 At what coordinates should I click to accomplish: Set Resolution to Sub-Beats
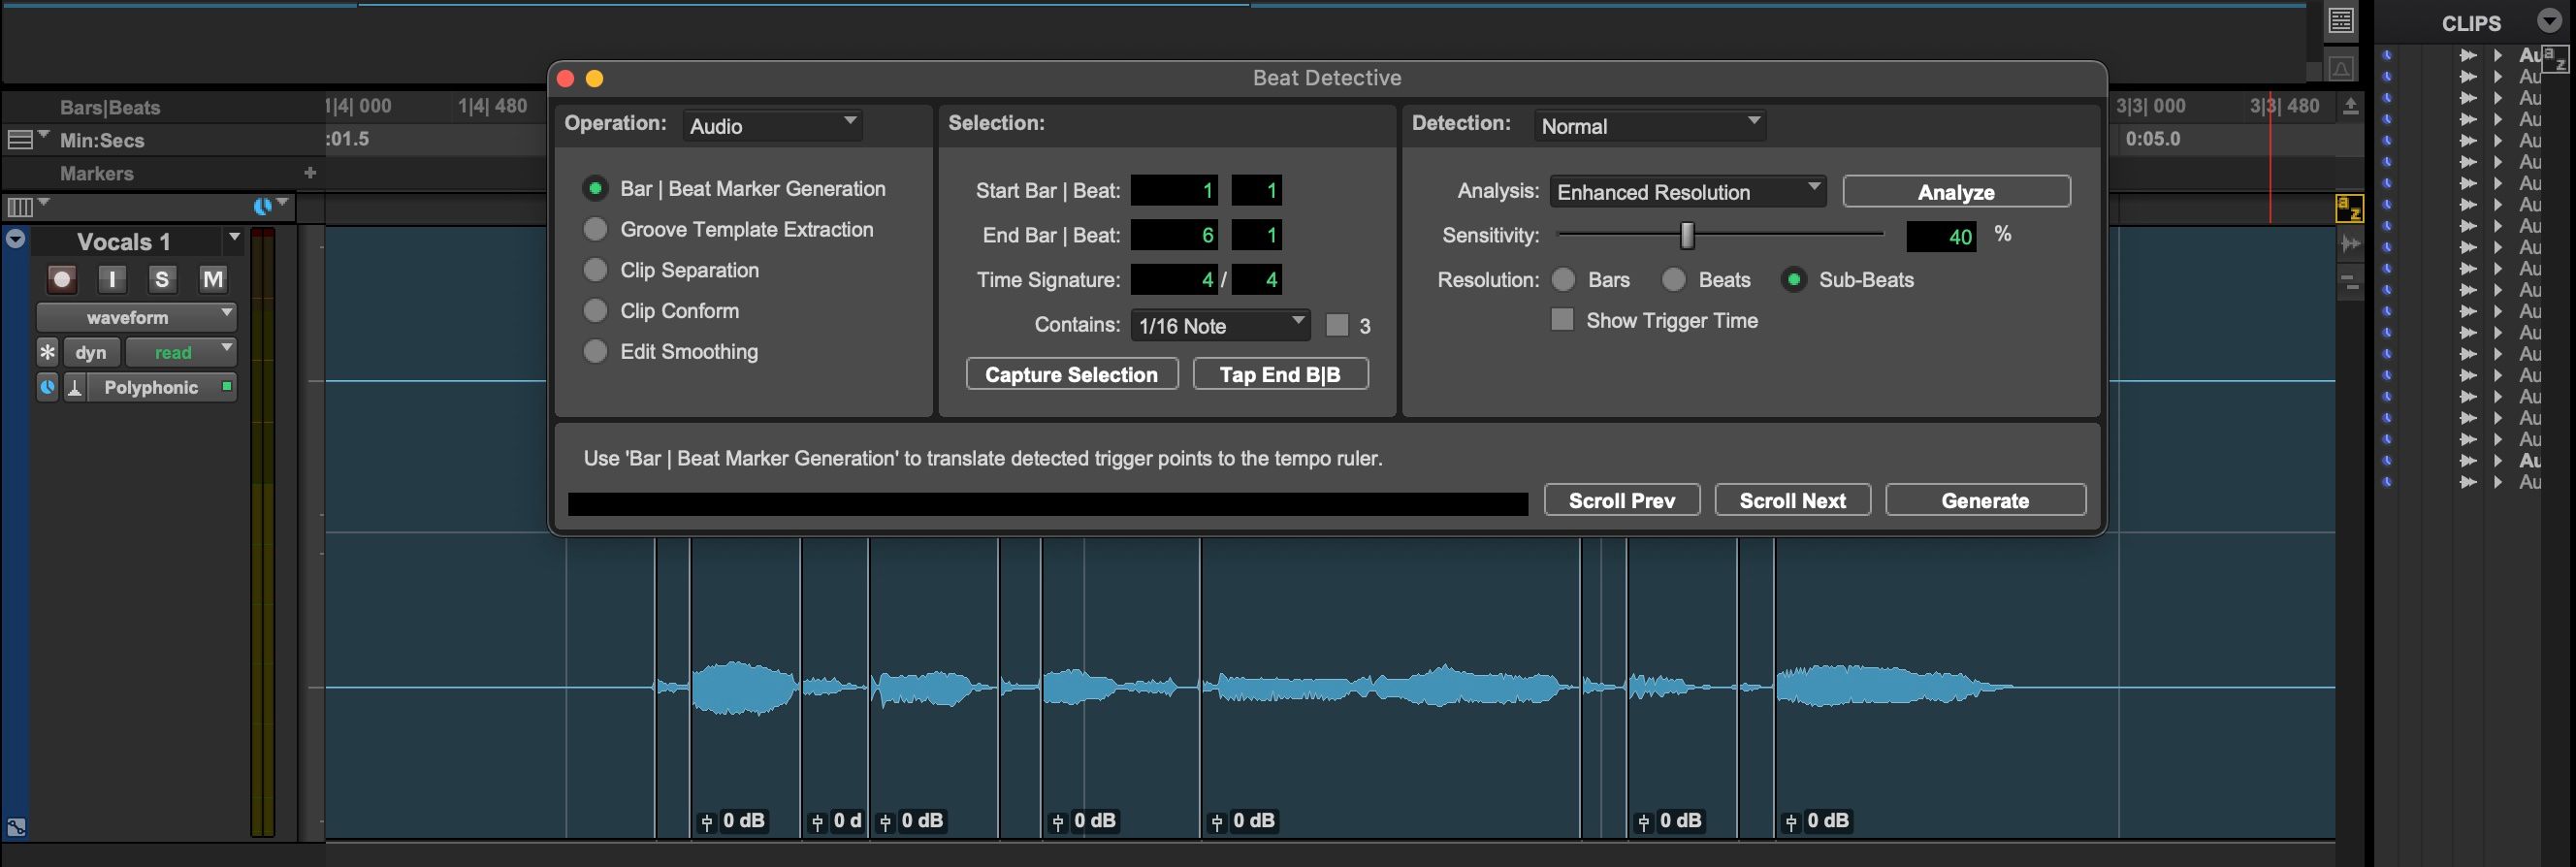(x=1794, y=280)
